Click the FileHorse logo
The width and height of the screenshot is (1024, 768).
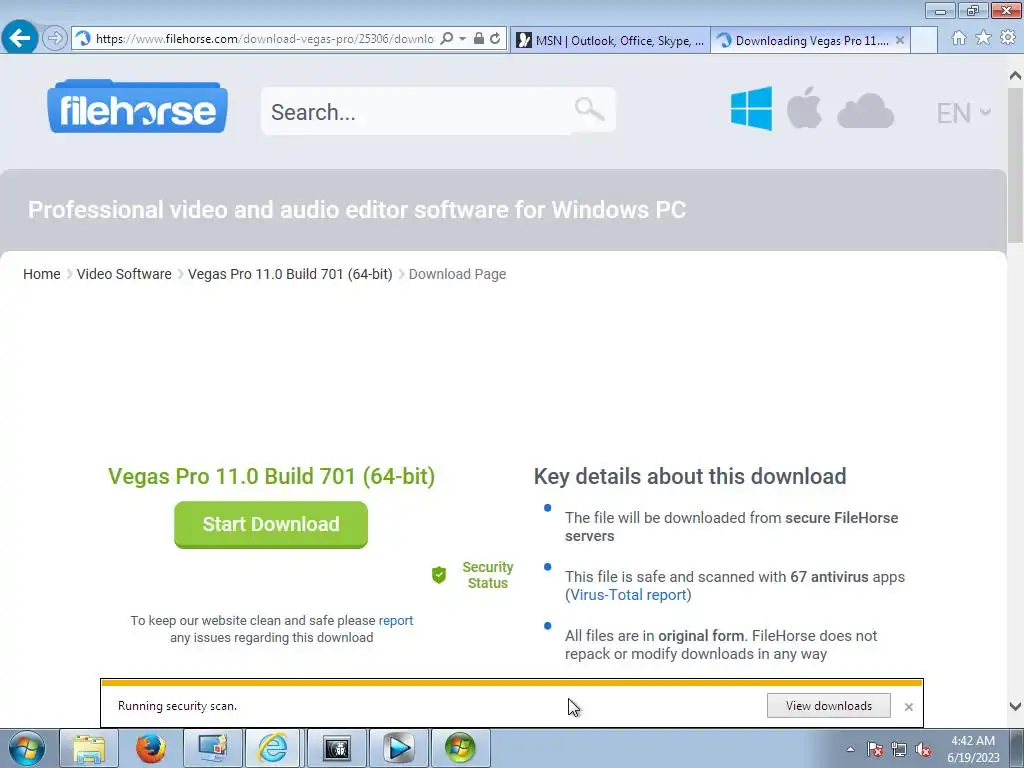point(137,106)
